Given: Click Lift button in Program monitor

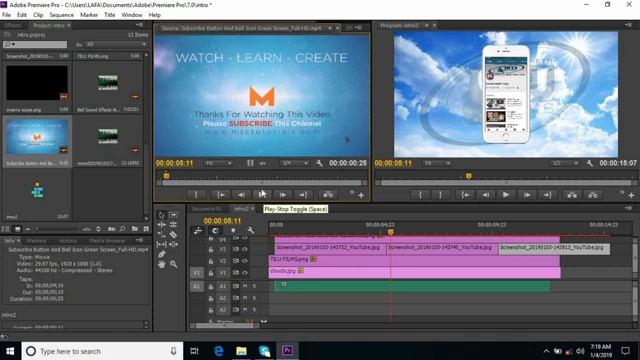Looking at the screenshot, I should [572, 195].
